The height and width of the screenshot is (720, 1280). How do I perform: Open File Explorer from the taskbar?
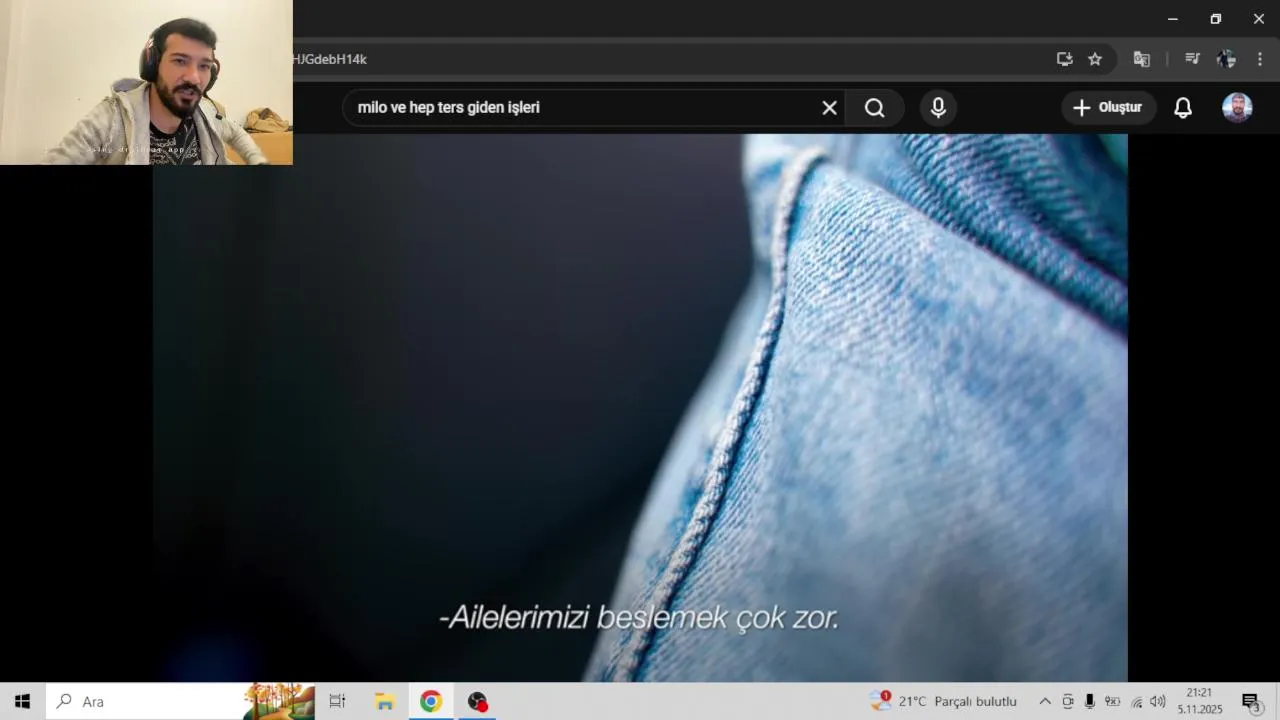(x=385, y=701)
